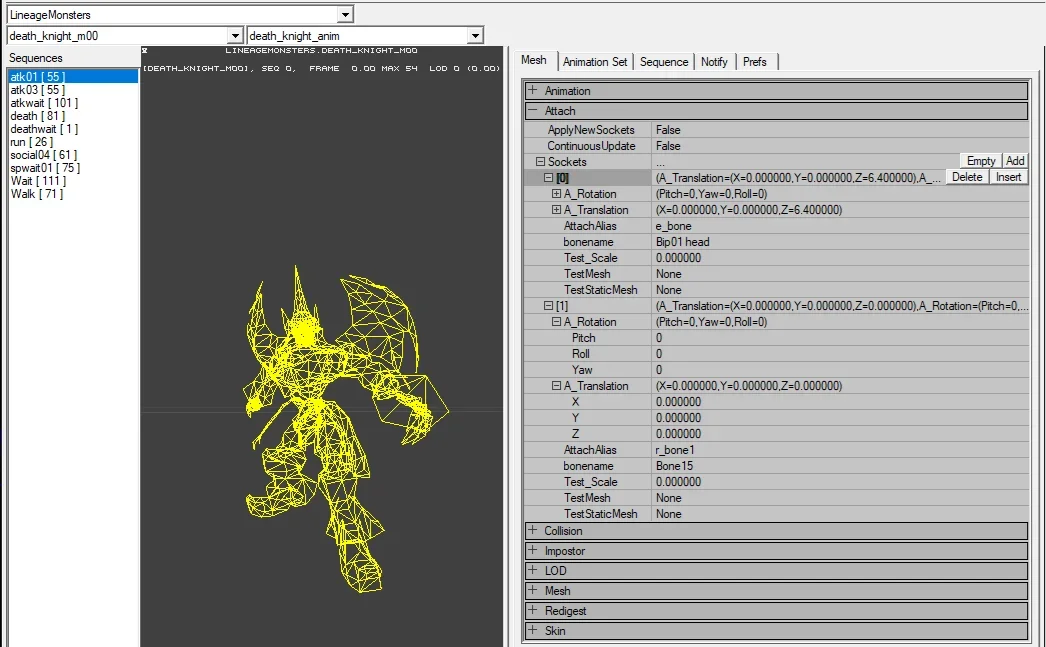Open the death_knight_m00 mesh dropdown

point(235,35)
